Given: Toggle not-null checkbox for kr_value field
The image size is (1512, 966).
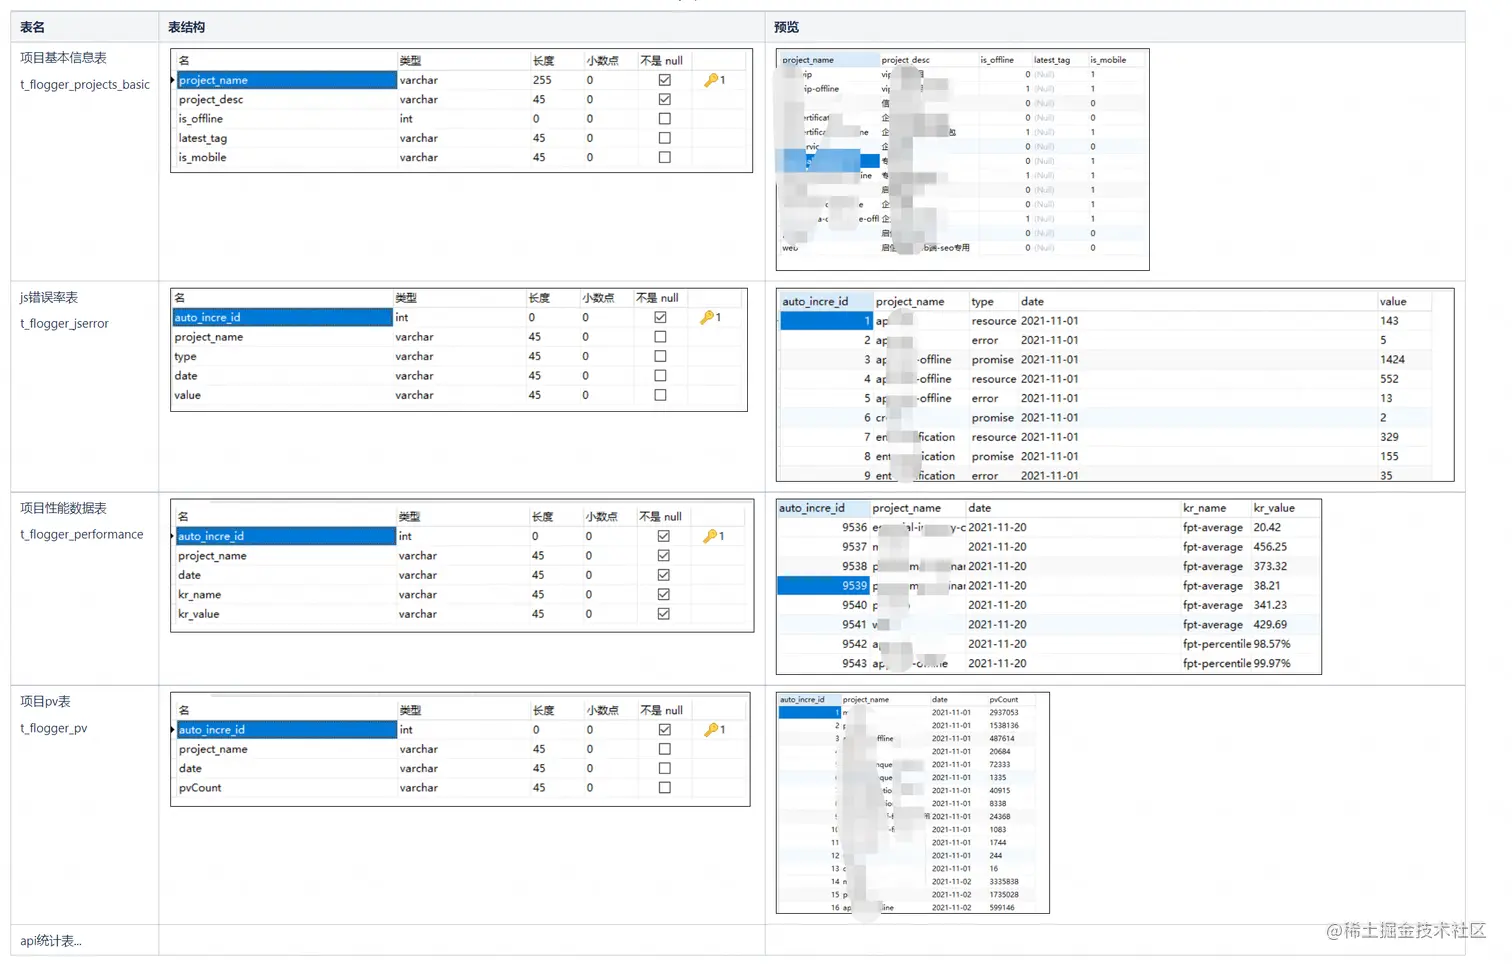Looking at the screenshot, I should pyautogui.click(x=663, y=614).
